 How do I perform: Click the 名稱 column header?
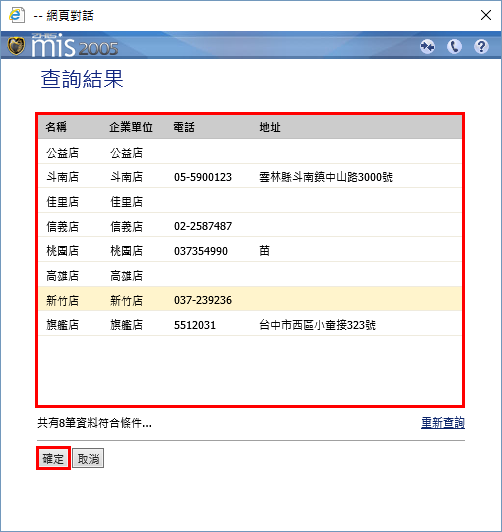point(56,127)
